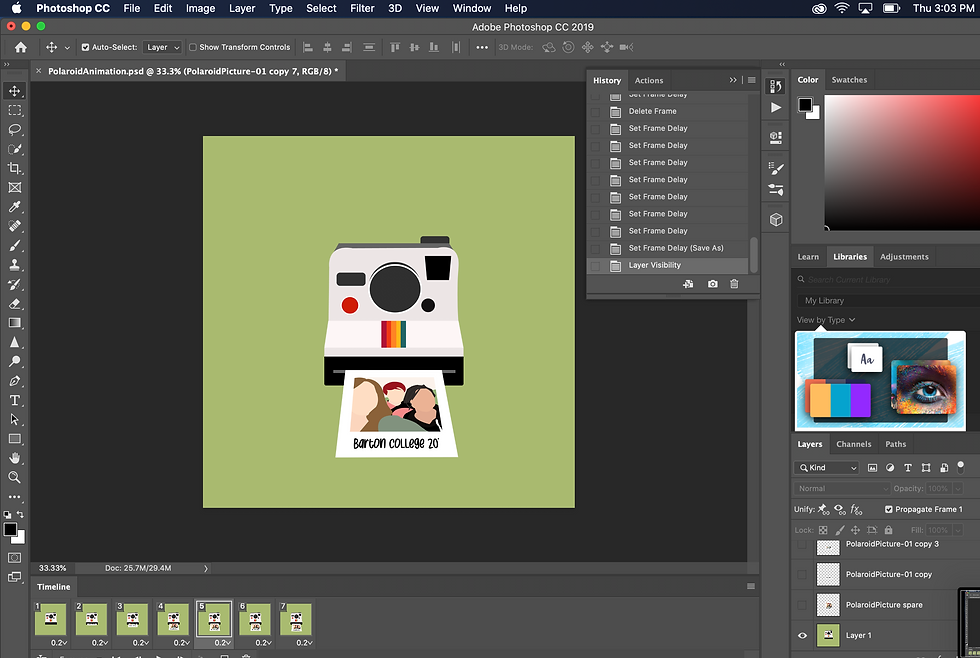Open the My Library dropdown
The height and width of the screenshot is (658, 980).
click(888, 301)
